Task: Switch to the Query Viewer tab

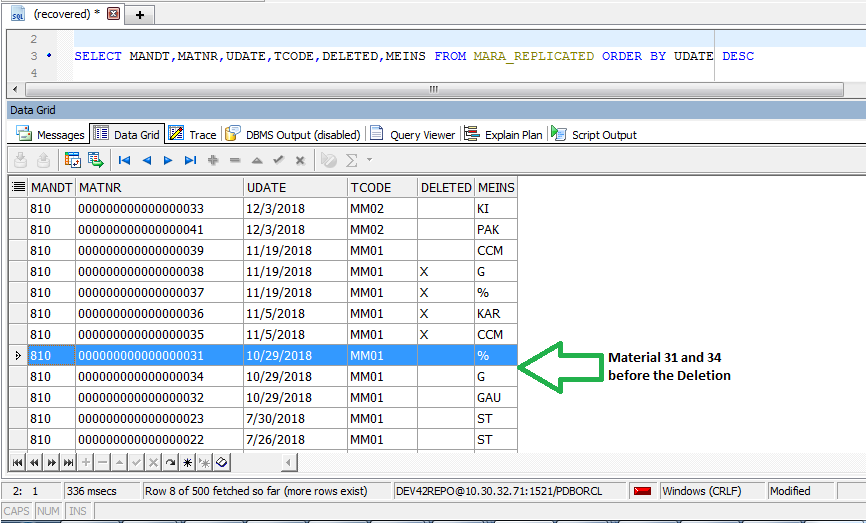Action: 412,134
